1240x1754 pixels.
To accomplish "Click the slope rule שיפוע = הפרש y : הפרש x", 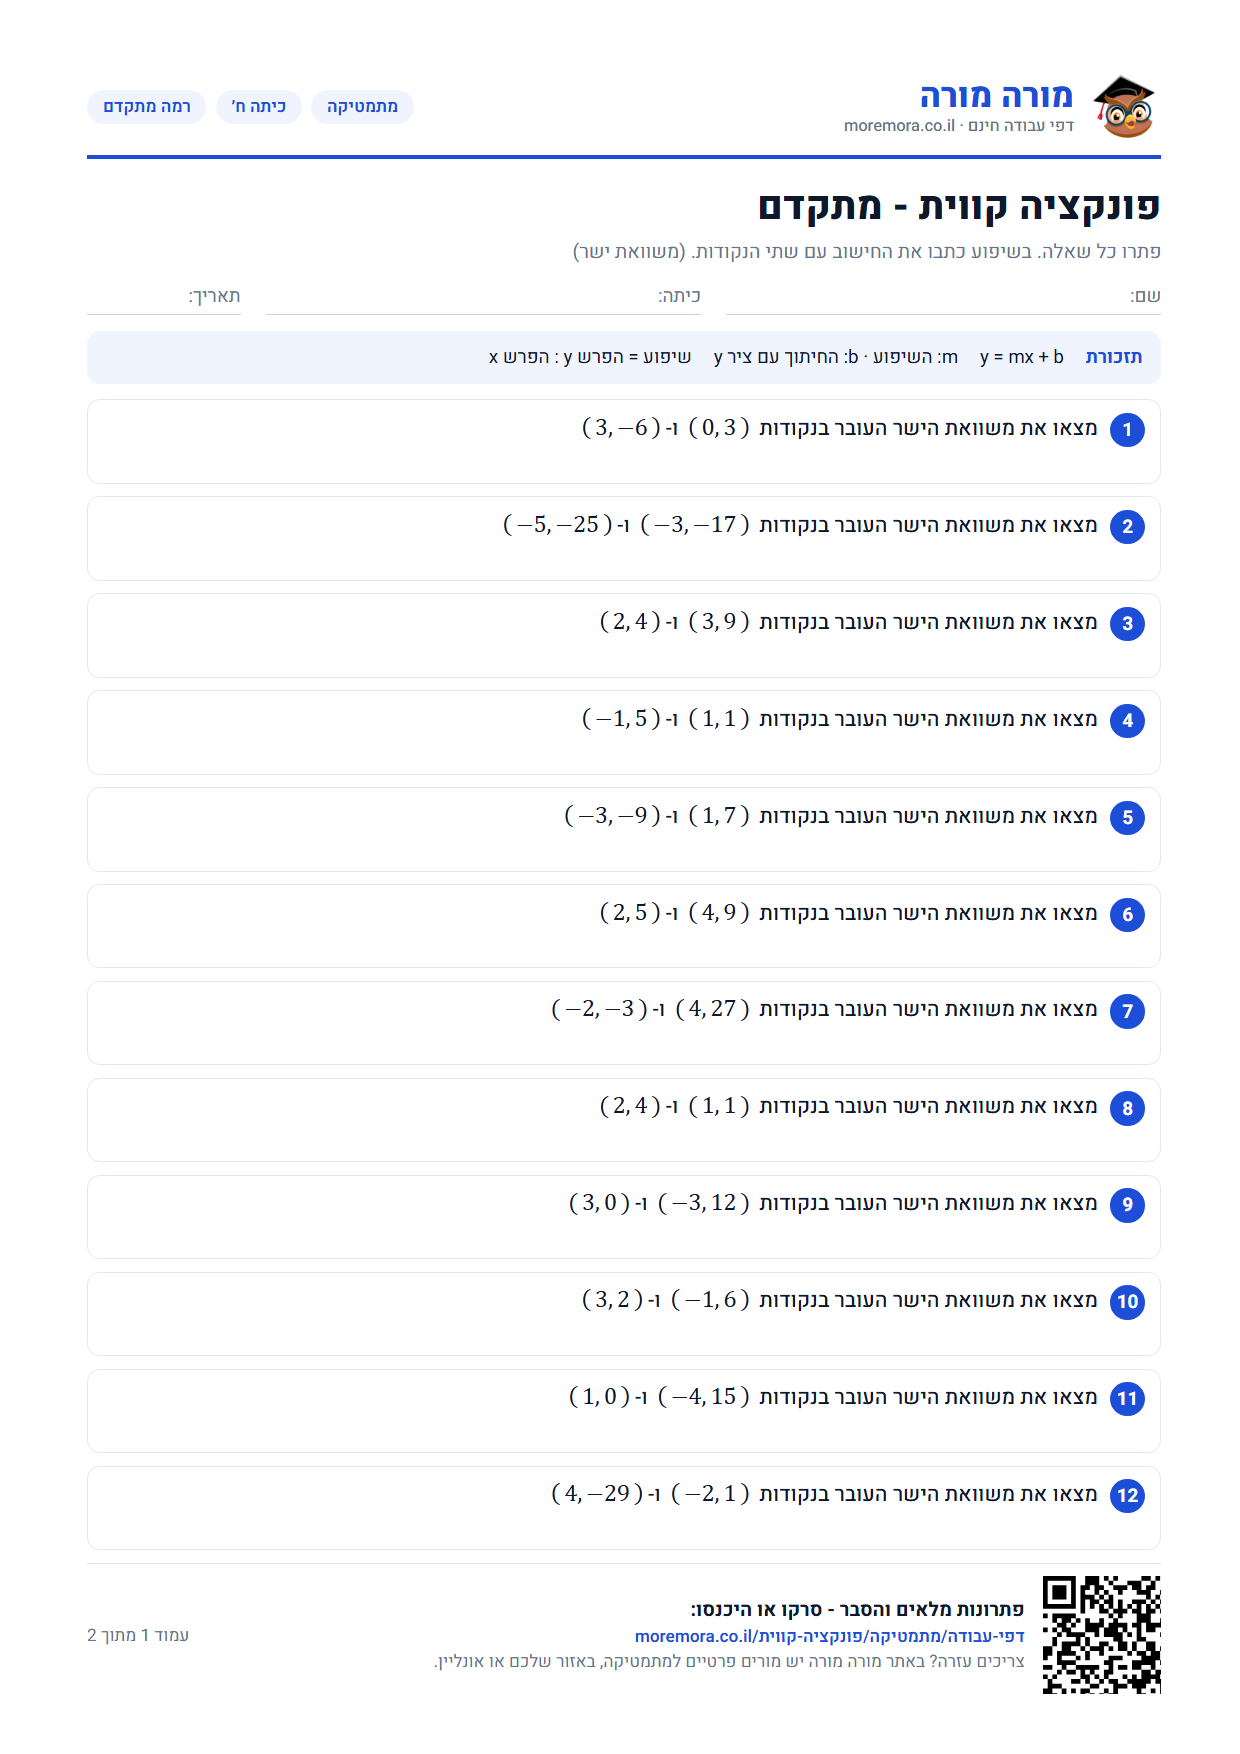I will click(x=590, y=357).
